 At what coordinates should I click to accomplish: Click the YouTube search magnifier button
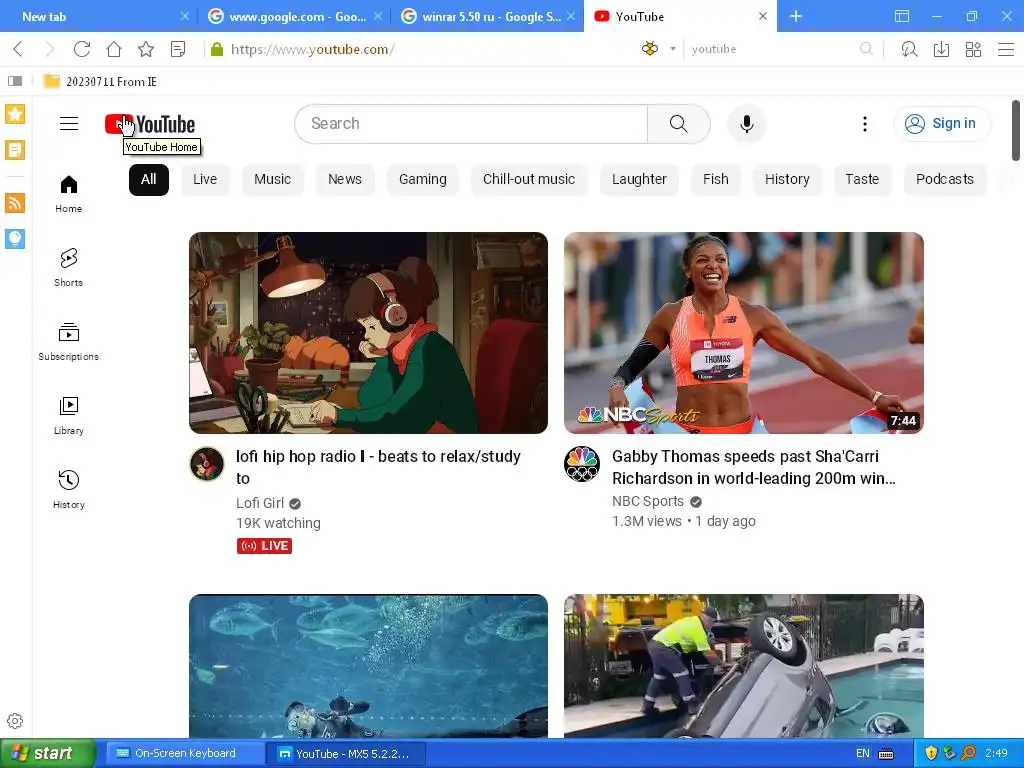tap(679, 123)
